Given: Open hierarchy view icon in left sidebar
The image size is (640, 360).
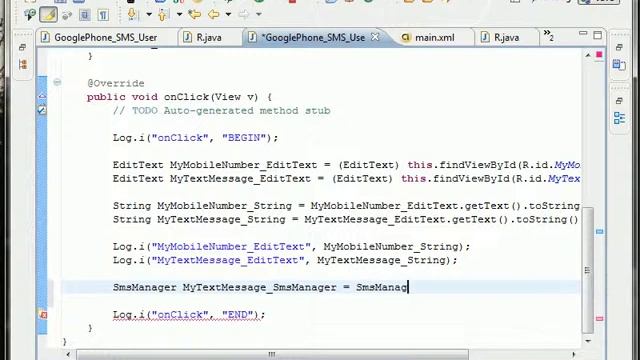Looking at the screenshot, I should point(23,64).
